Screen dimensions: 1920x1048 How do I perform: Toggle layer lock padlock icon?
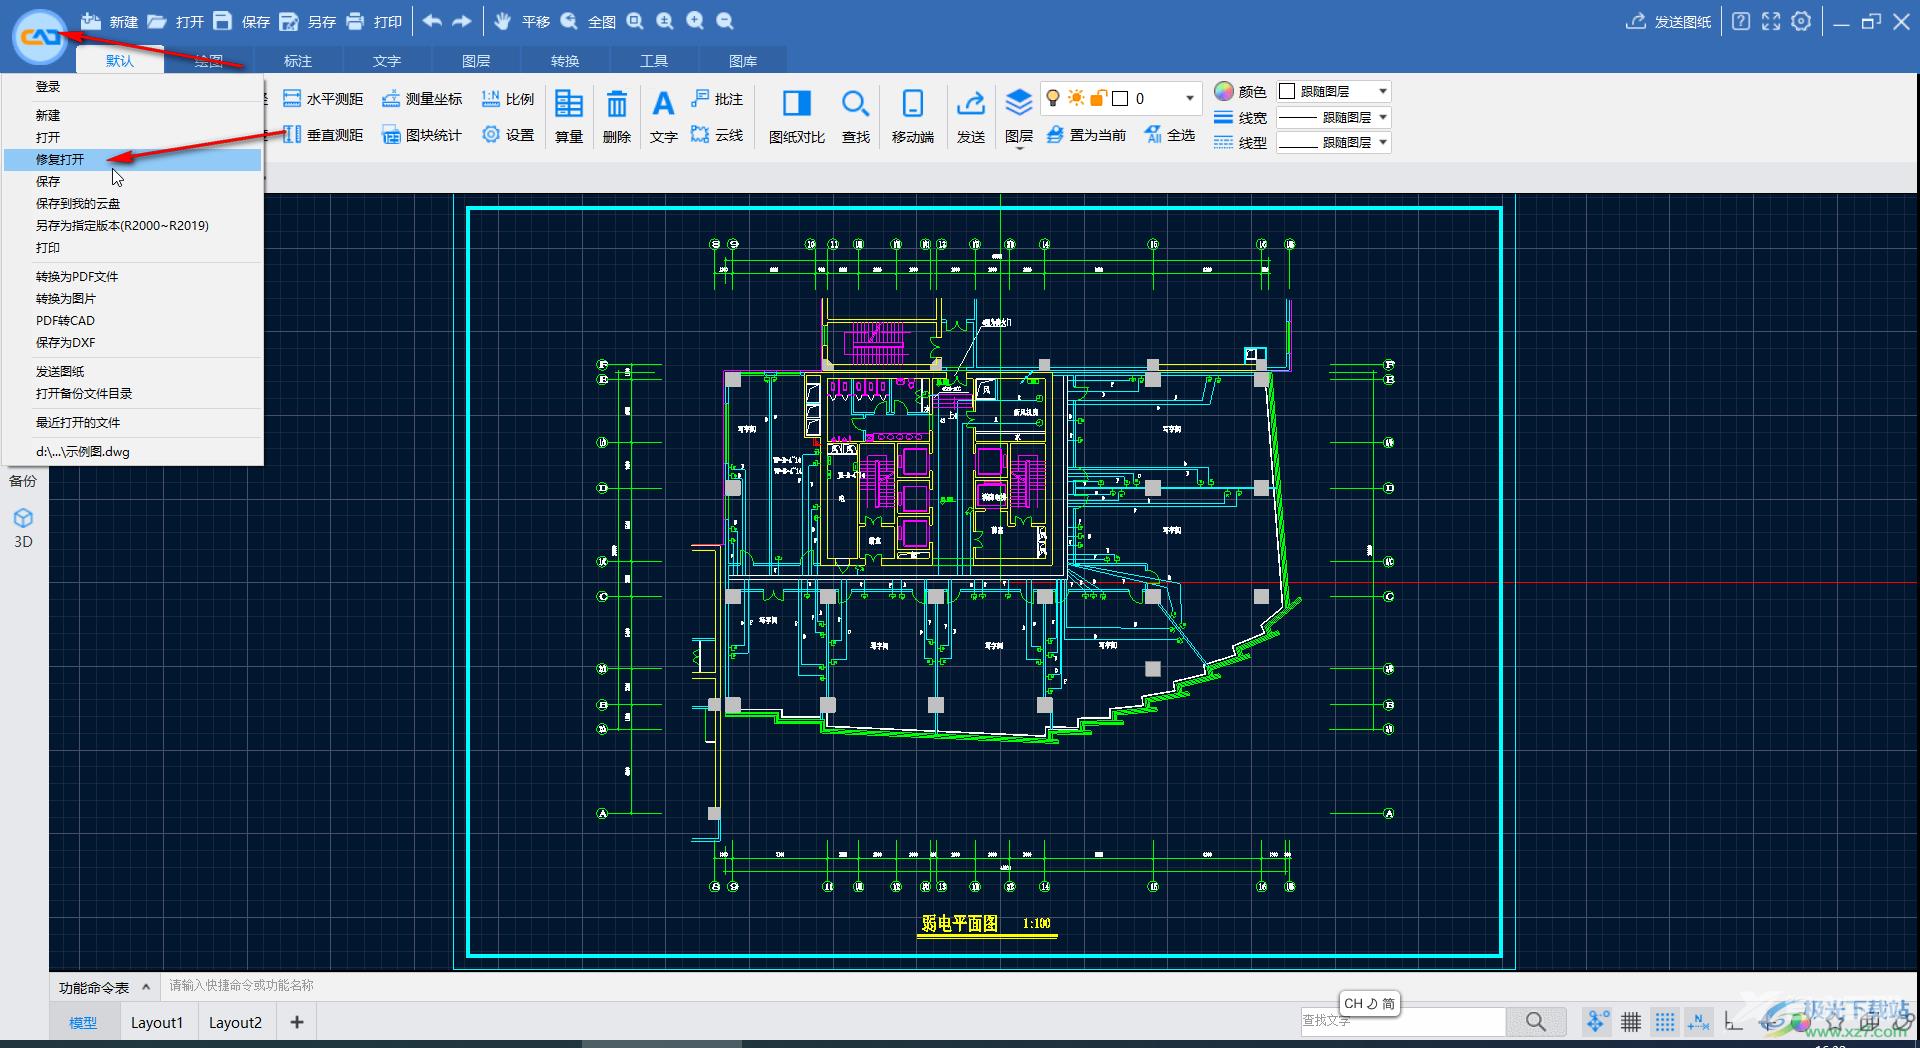tap(1098, 98)
